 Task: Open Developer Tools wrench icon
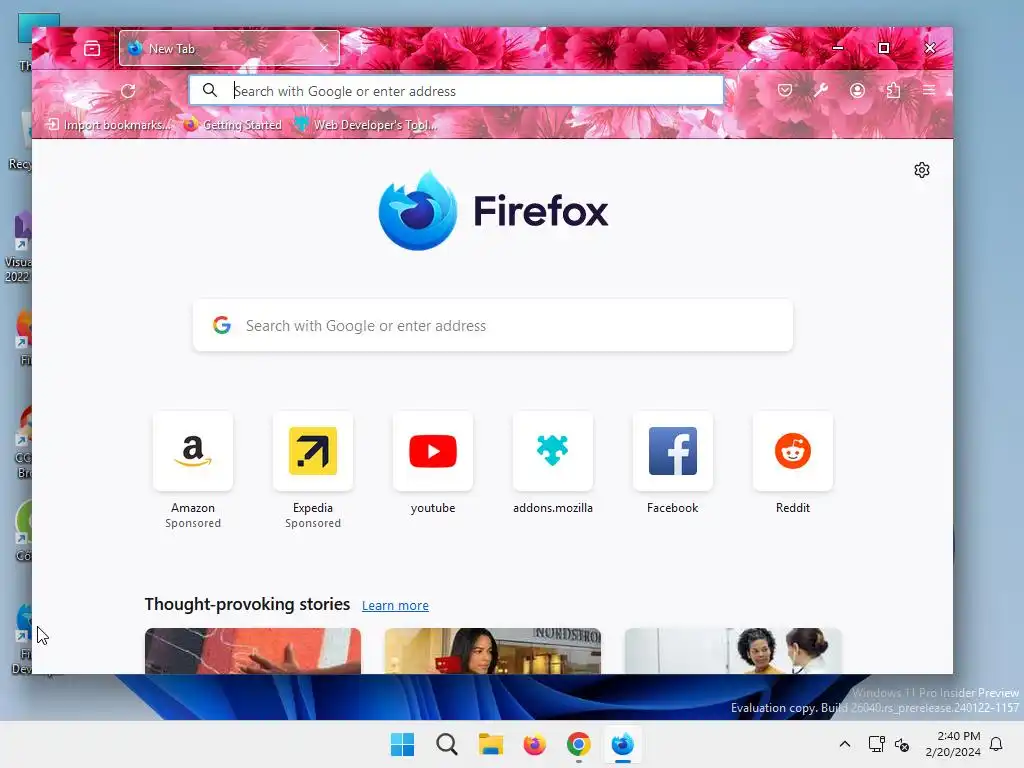821,90
